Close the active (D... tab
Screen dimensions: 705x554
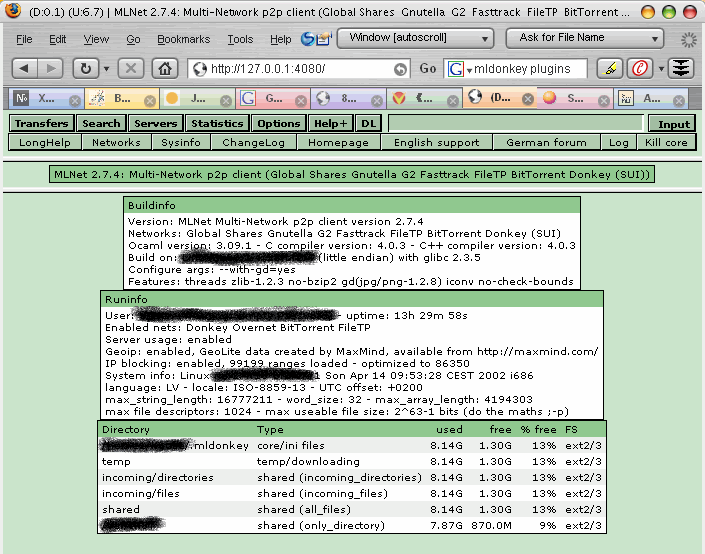pyautogui.click(x=528, y=99)
